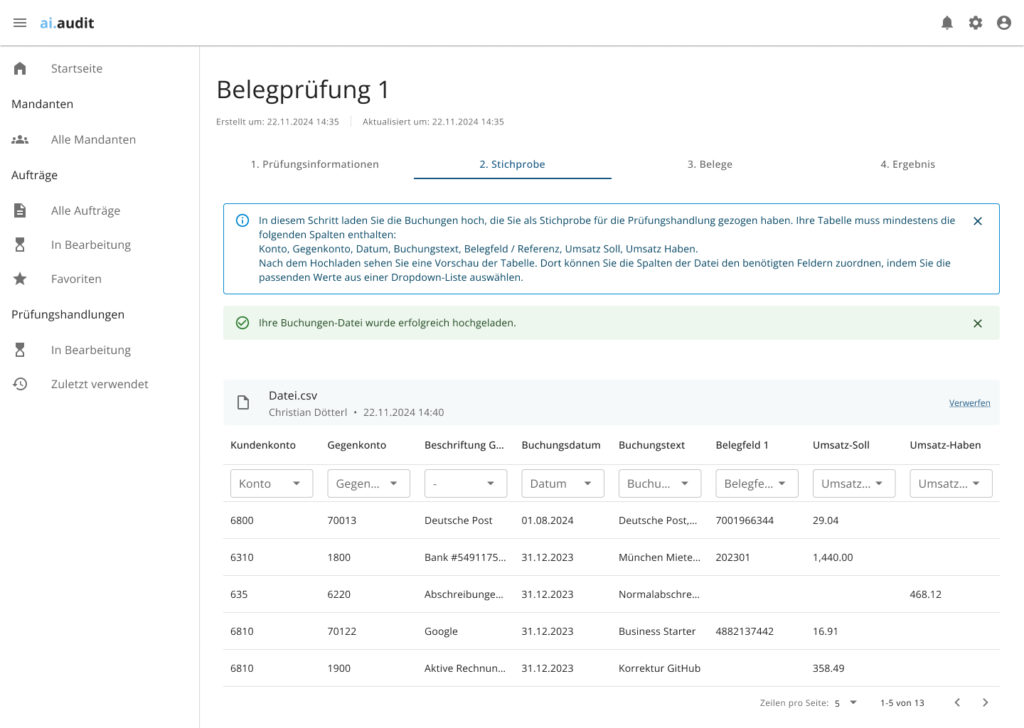The height and width of the screenshot is (728, 1024).
Task: Close the green upload success message
Action: coord(977,323)
